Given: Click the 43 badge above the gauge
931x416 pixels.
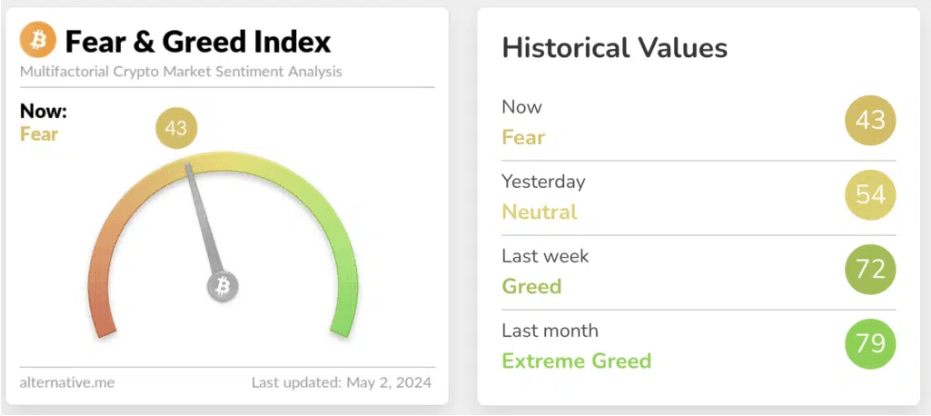Looking at the screenshot, I should coord(176,128).
